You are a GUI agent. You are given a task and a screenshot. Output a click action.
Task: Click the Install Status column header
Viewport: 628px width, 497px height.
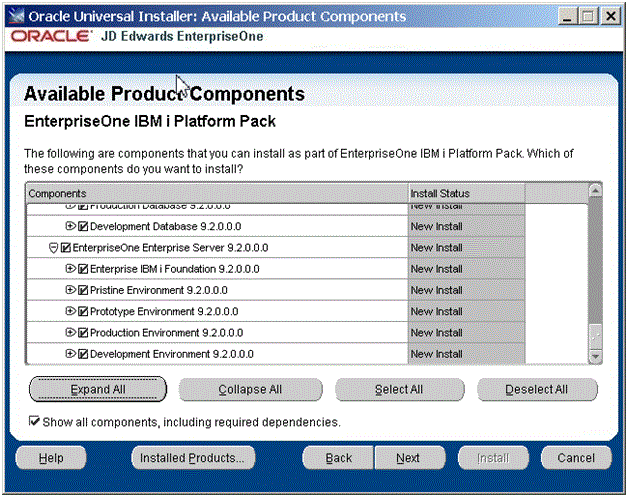click(467, 193)
